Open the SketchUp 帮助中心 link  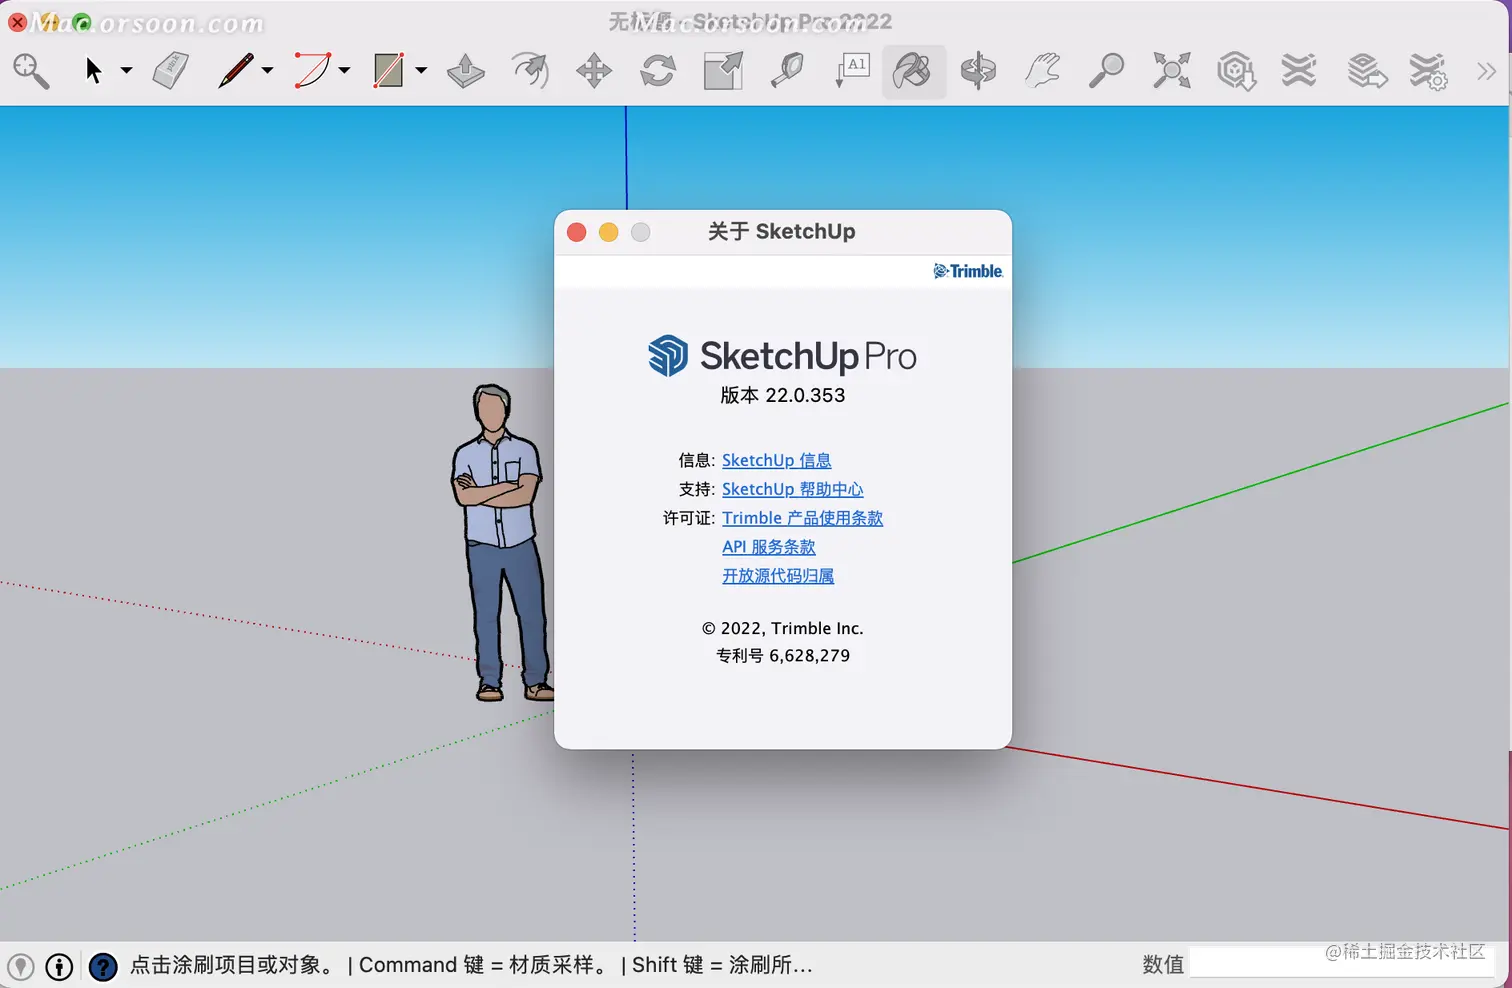793,489
